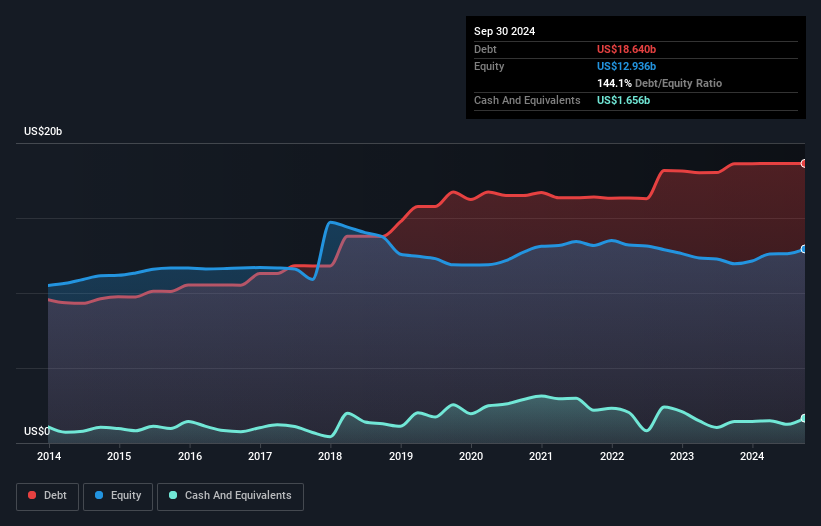
Task: Click the US$18.640b debt value
Action: coord(626,49)
